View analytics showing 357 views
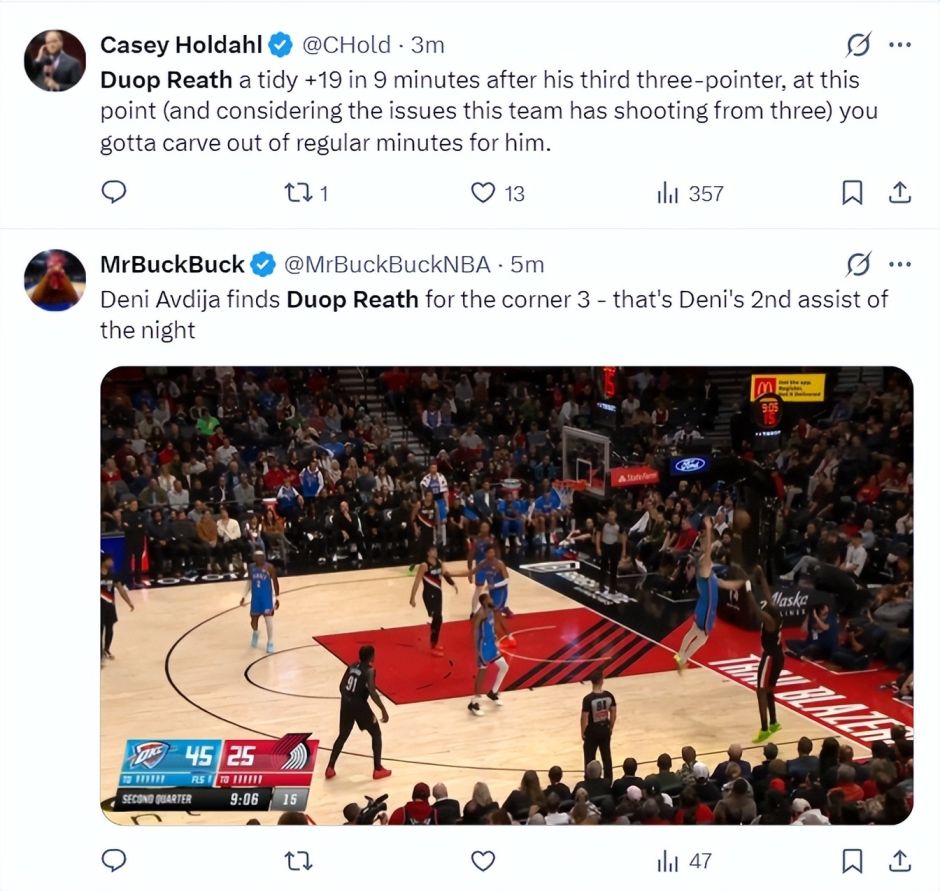Image resolution: width=940 pixels, height=891 pixels. [x=690, y=193]
